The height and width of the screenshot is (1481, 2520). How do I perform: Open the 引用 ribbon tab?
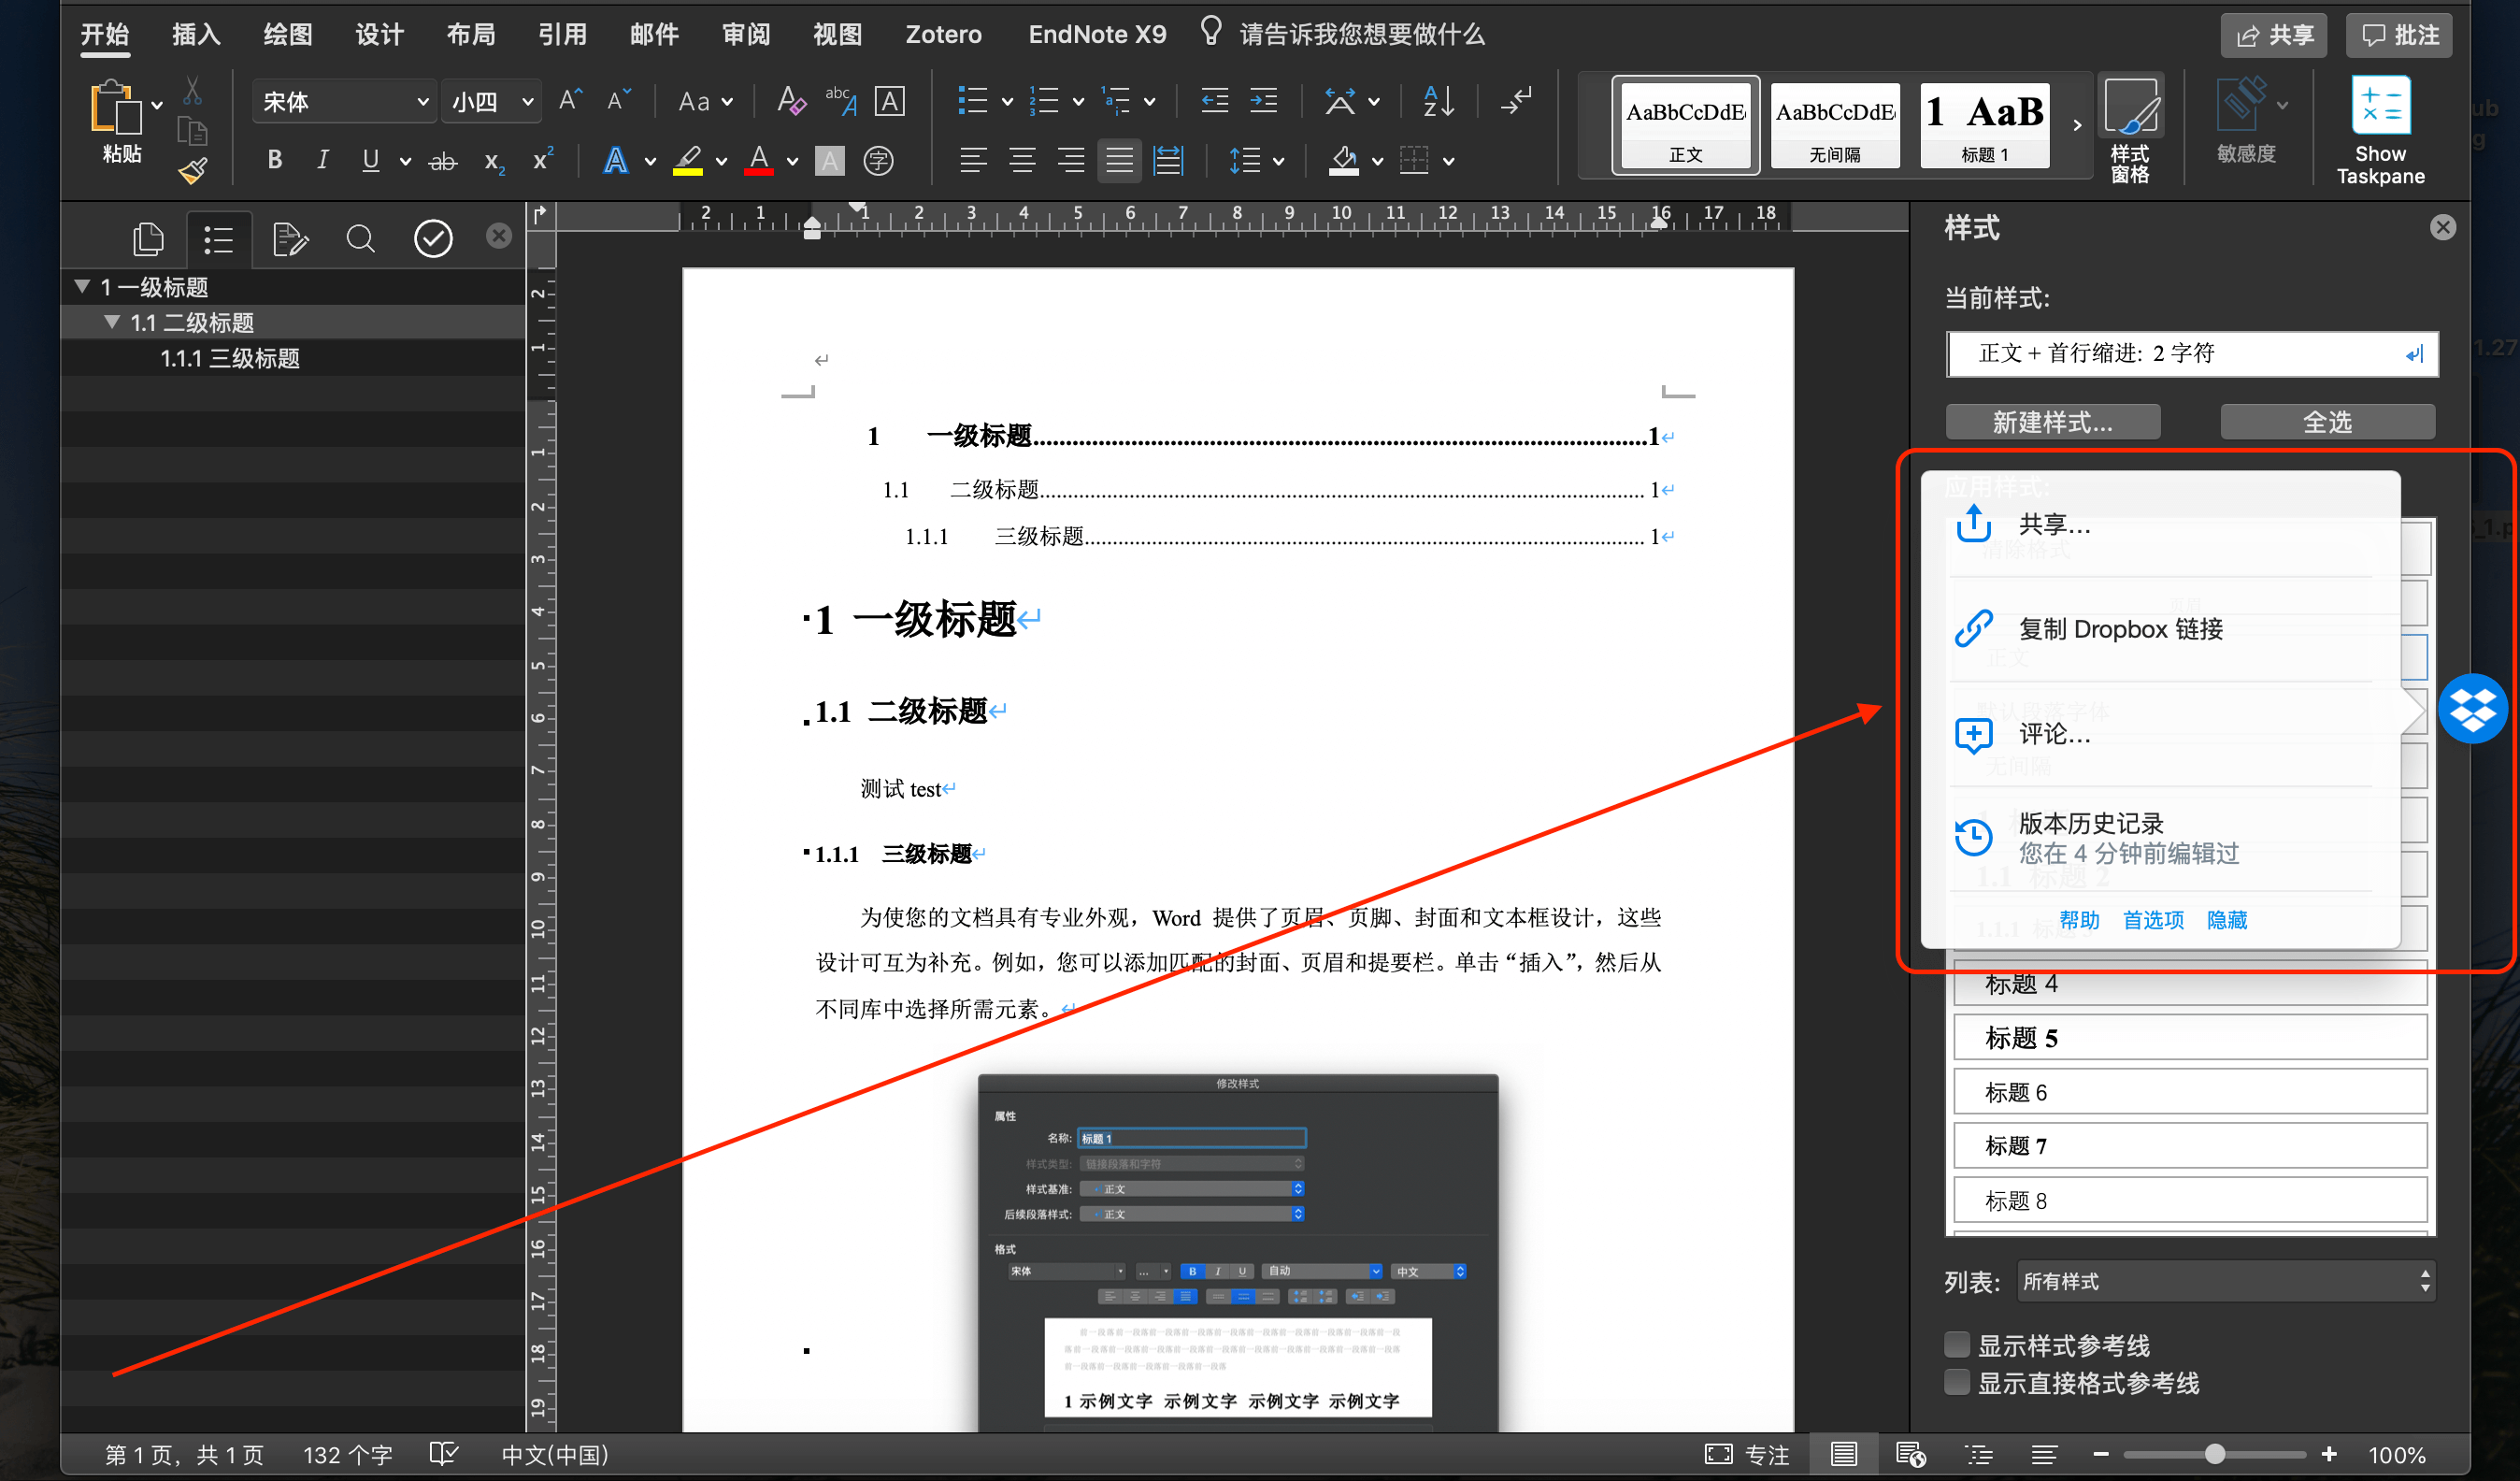click(x=563, y=34)
